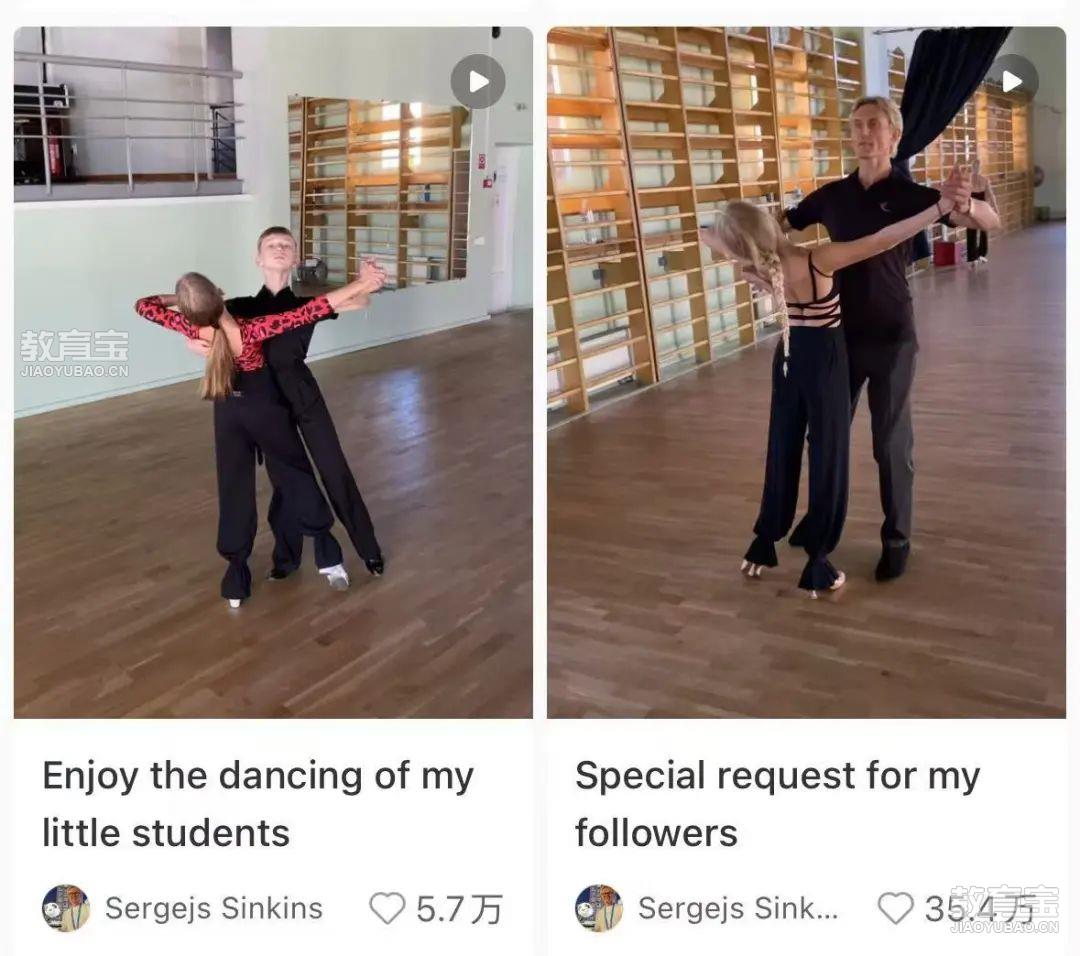The image size is (1080, 956).
Task: Open Sergejs Sinkins avatar on left post
Action: click(x=66, y=908)
